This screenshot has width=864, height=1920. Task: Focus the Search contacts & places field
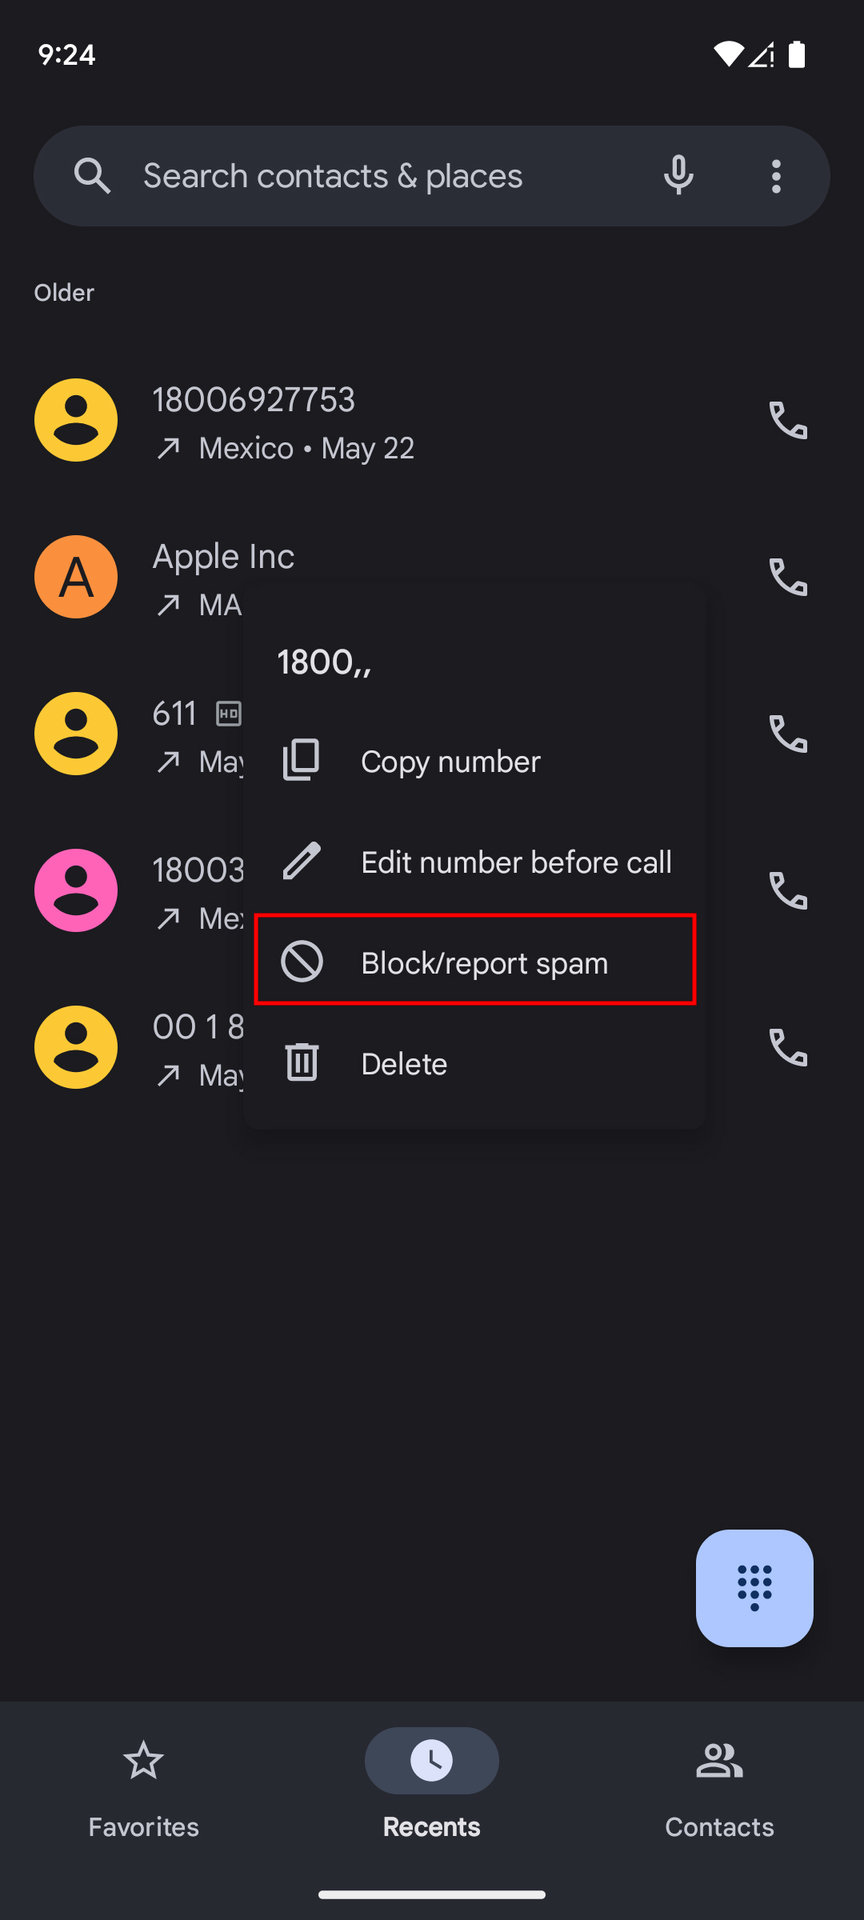coord(380,176)
